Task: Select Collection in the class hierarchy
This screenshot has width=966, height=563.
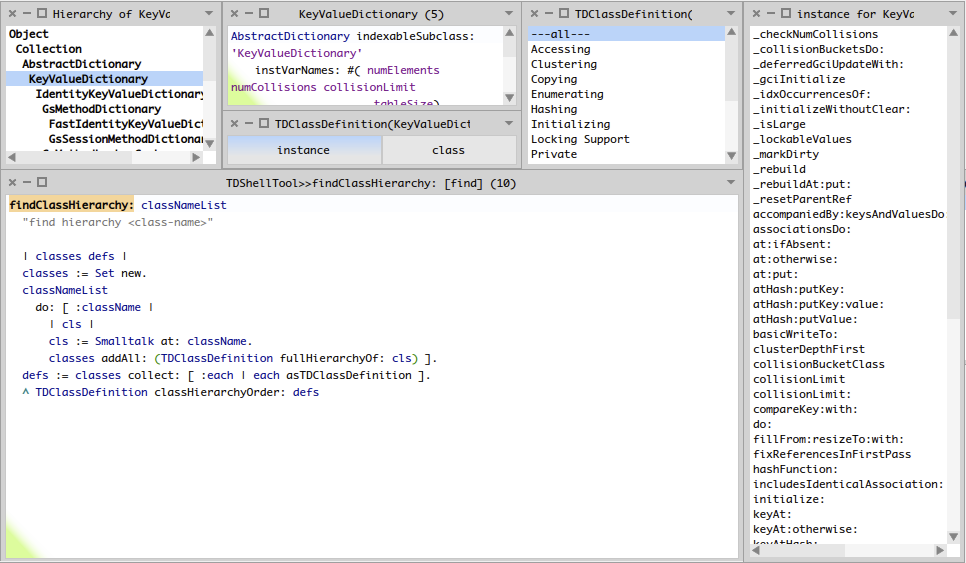Action: tap(105, 49)
